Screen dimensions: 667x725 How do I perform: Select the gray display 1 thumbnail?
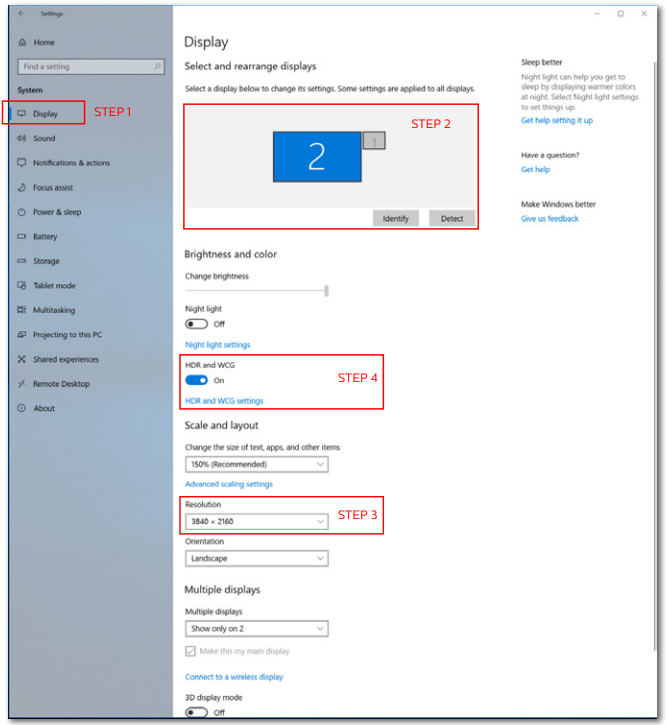pyautogui.click(x=374, y=141)
